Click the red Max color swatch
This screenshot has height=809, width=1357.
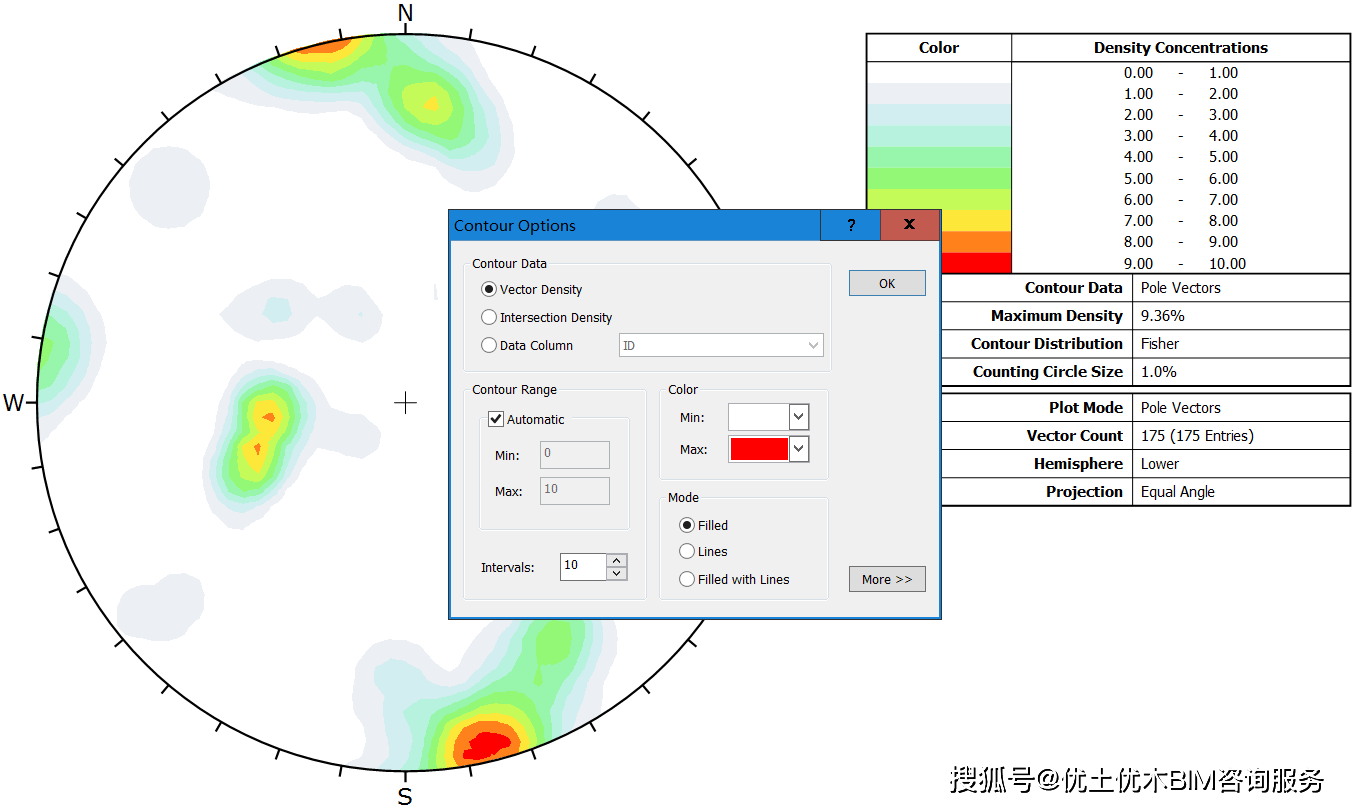coord(759,449)
